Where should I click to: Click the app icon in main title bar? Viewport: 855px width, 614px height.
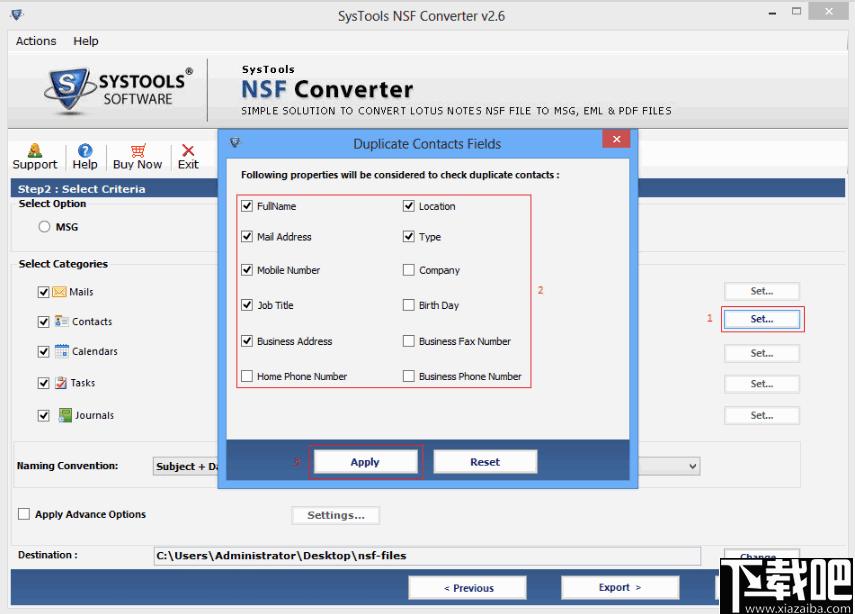tap(17, 15)
